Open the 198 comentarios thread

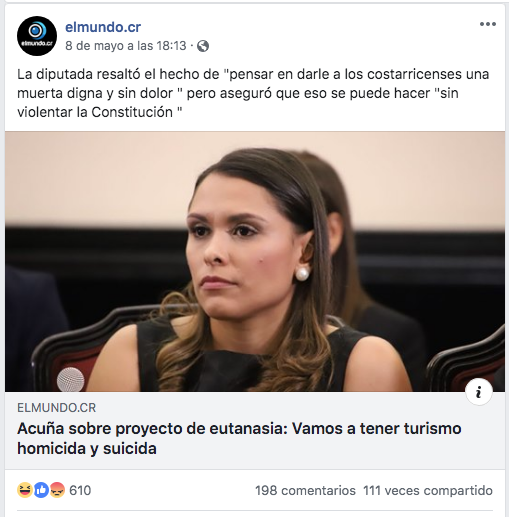click(x=305, y=491)
